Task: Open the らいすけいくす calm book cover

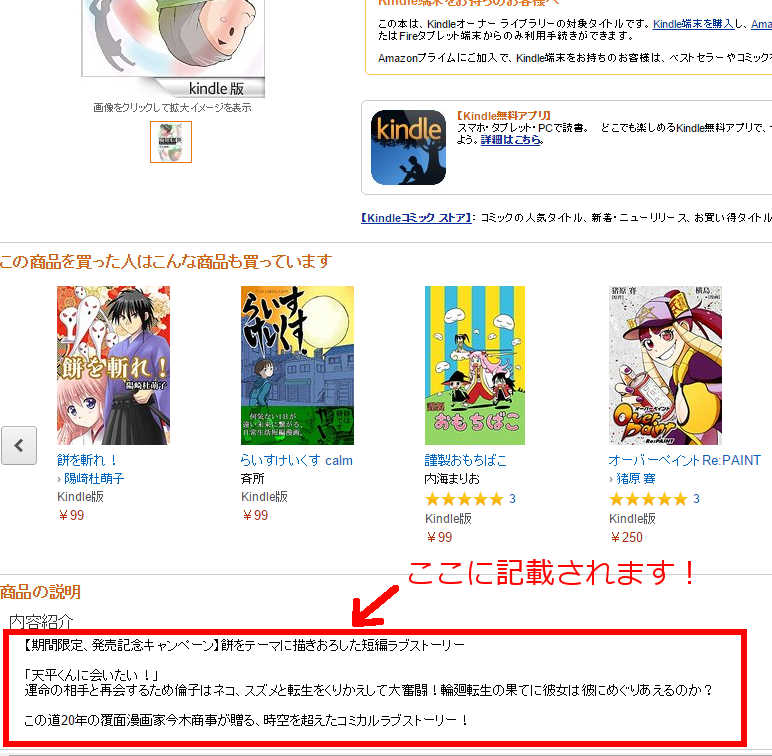Action: click(297, 365)
